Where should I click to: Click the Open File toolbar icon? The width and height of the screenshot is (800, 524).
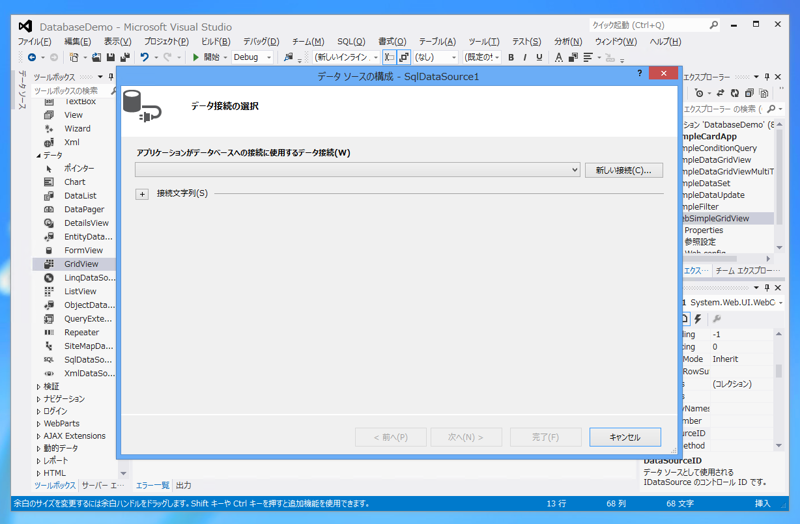pos(96,57)
